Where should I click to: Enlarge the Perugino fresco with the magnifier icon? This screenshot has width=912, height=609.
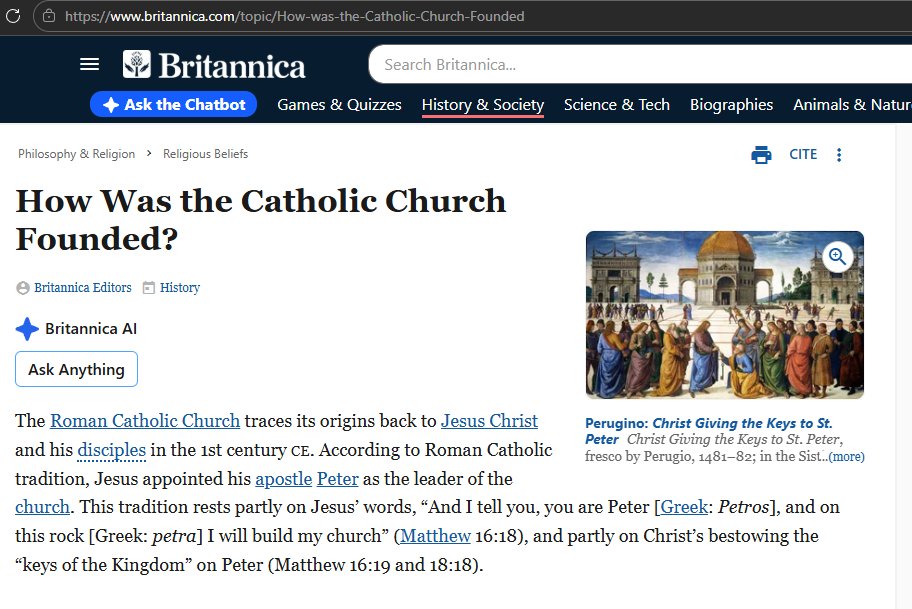tap(838, 257)
